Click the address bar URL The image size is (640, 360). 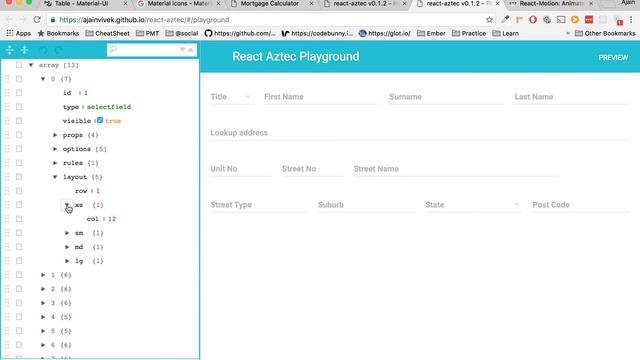pos(144,20)
